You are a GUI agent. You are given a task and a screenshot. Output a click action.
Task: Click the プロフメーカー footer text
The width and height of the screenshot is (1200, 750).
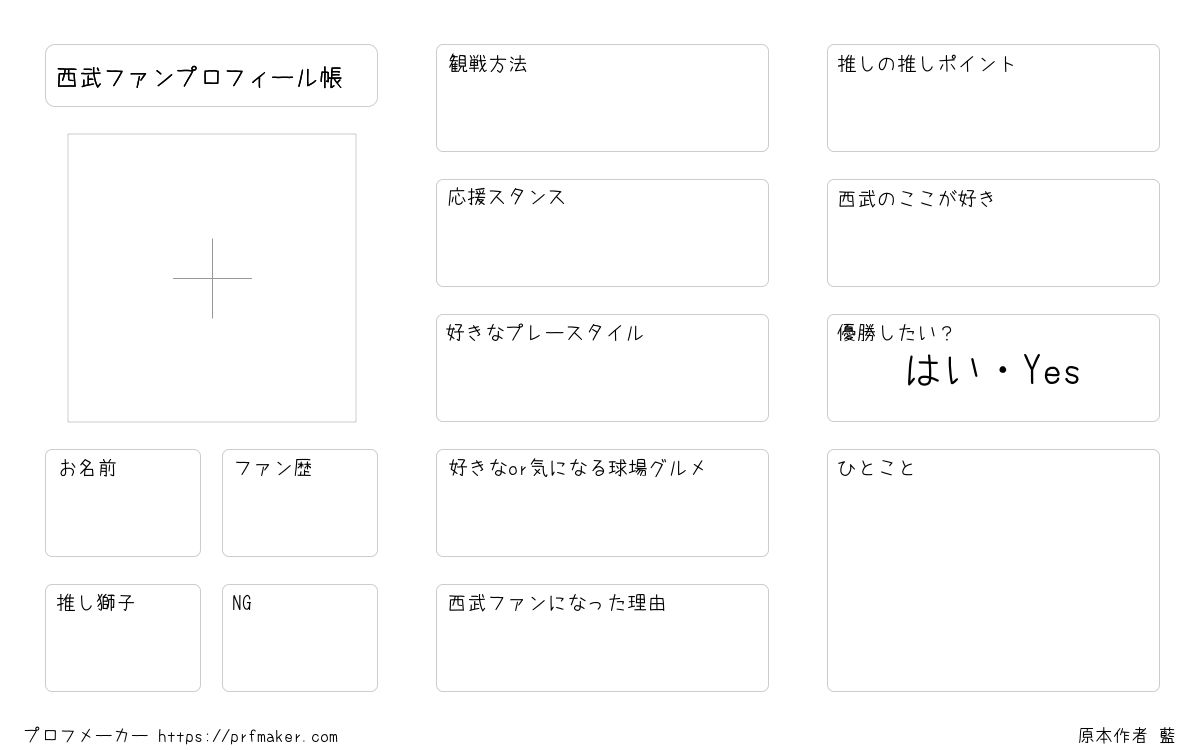(x=86, y=736)
